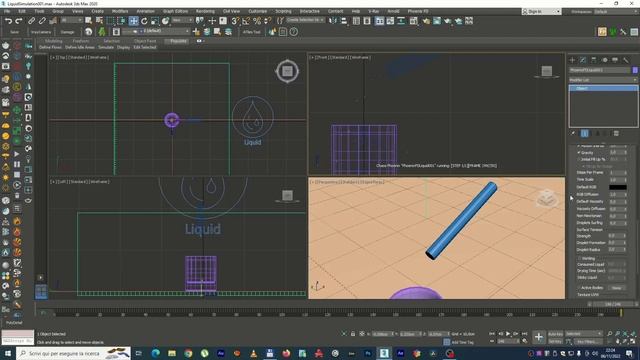Open the Create command panel tab
640x360 pixels.
point(572,60)
